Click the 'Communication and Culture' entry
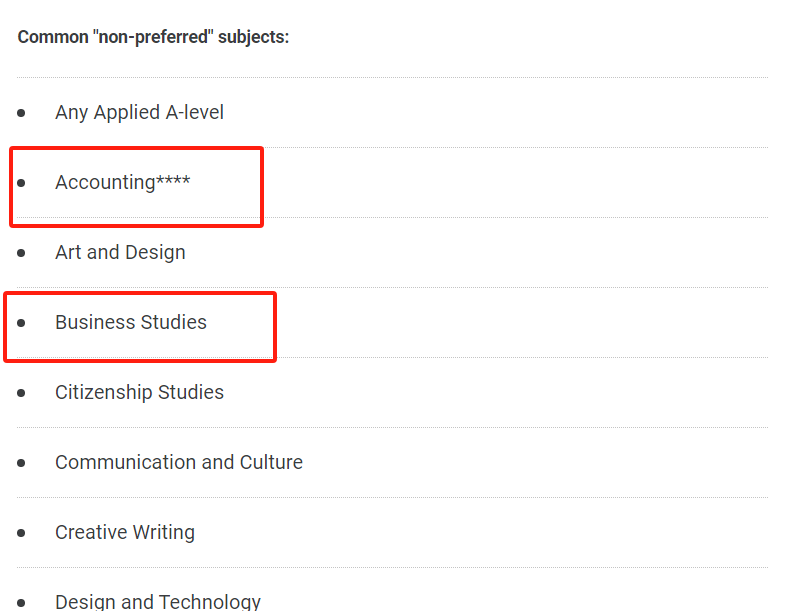 pos(179,462)
